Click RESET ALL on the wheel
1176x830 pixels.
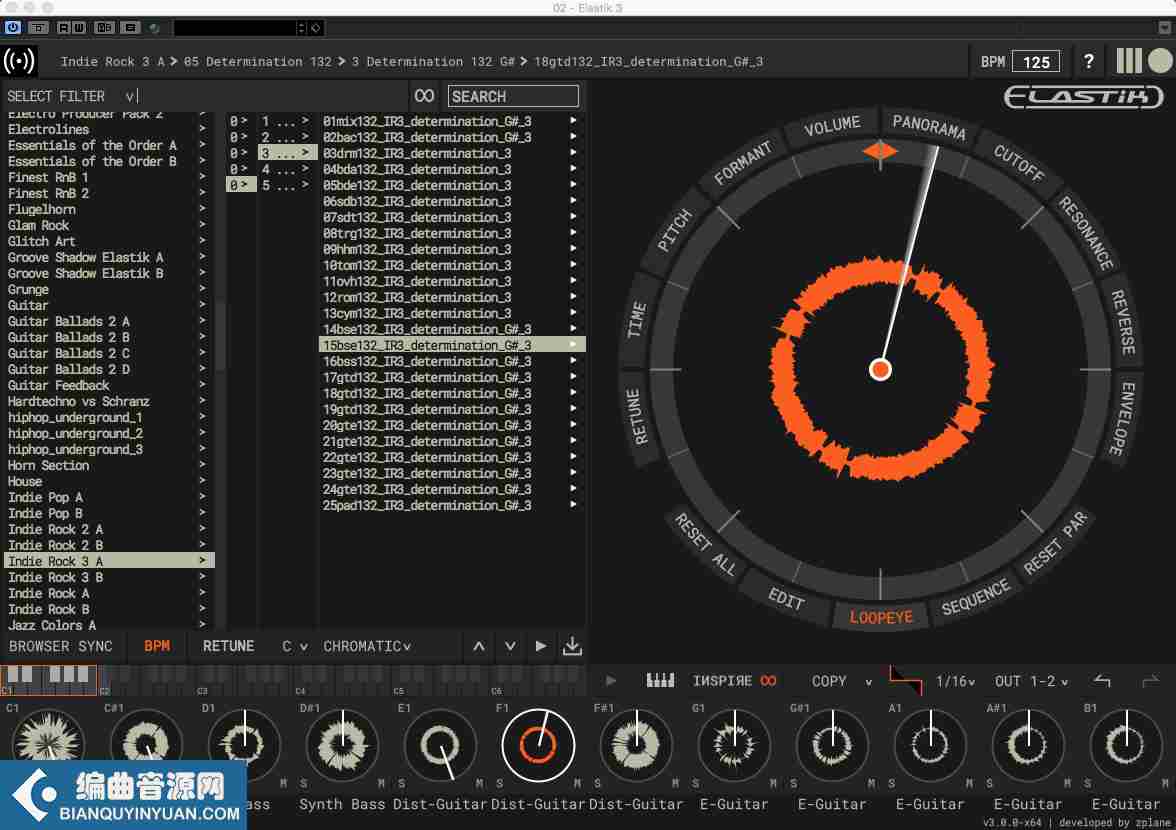(704, 544)
